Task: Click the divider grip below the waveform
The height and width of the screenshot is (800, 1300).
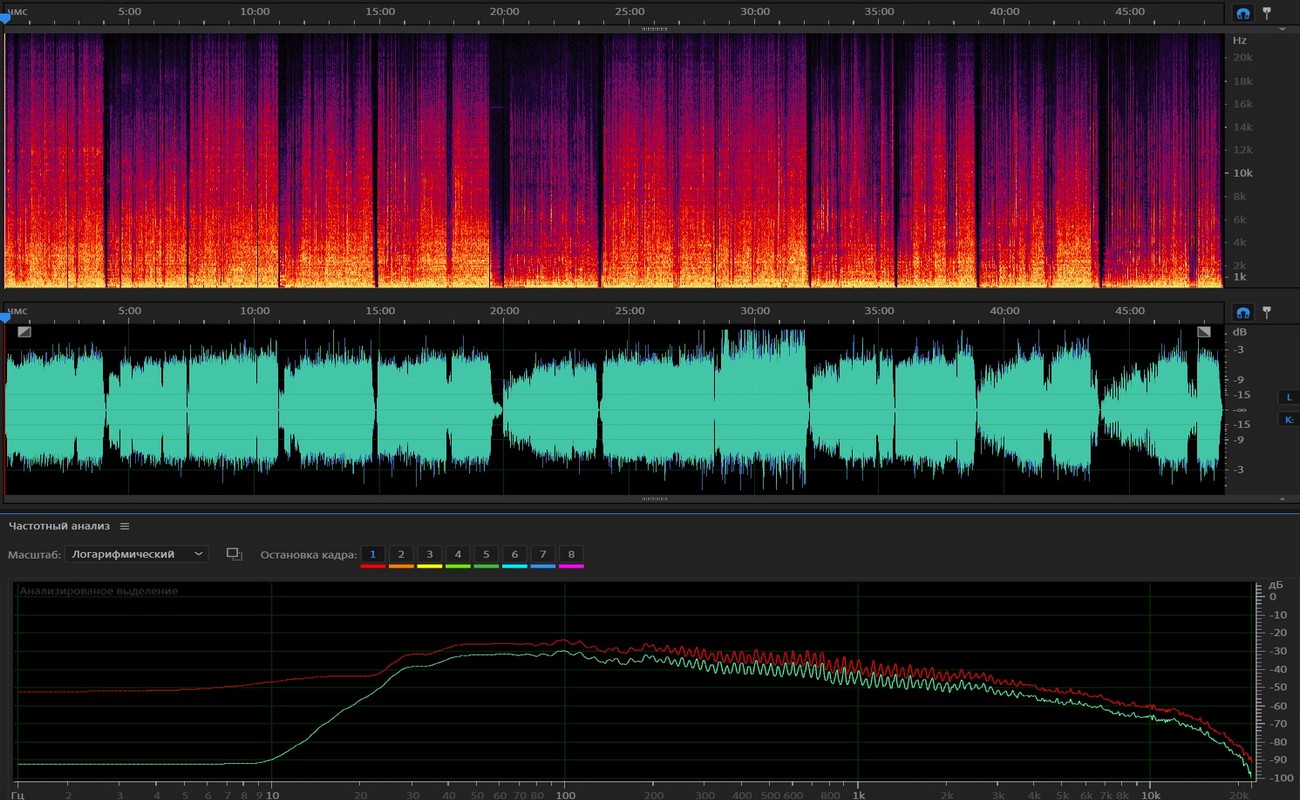Action: click(x=654, y=498)
